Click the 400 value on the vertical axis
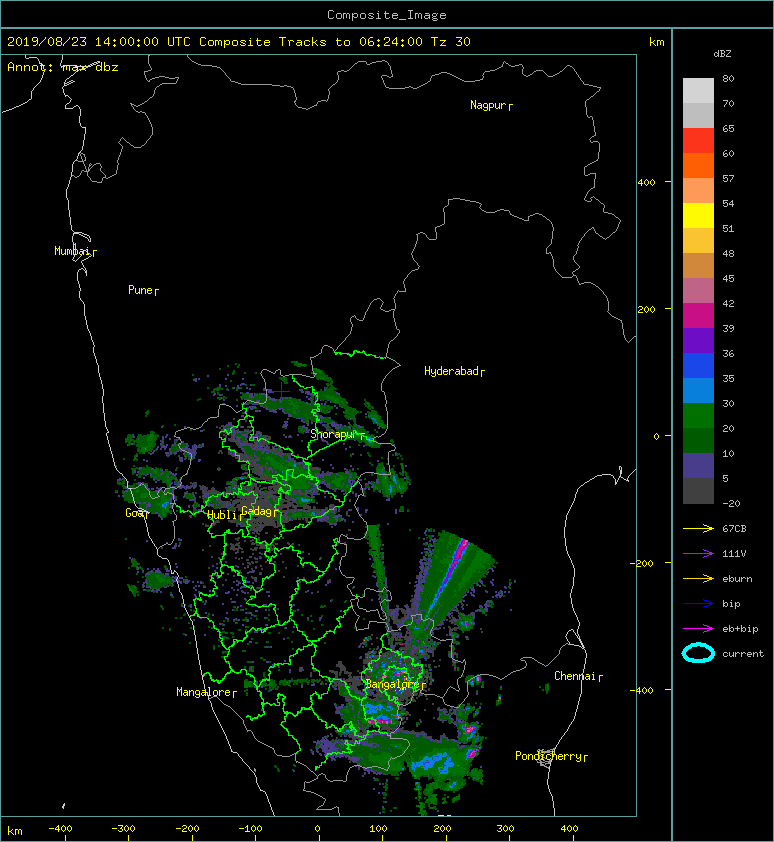The width and height of the screenshot is (774, 842). (x=646, y=183)
